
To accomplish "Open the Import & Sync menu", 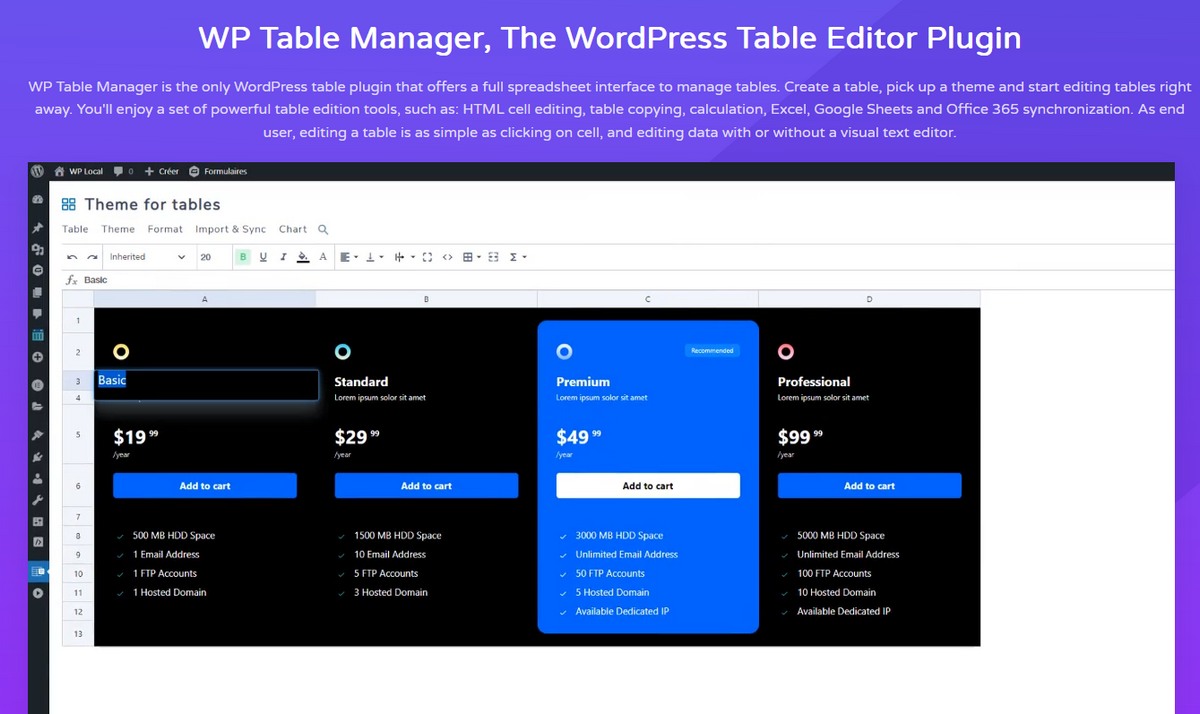I will (x=231, y=229).
